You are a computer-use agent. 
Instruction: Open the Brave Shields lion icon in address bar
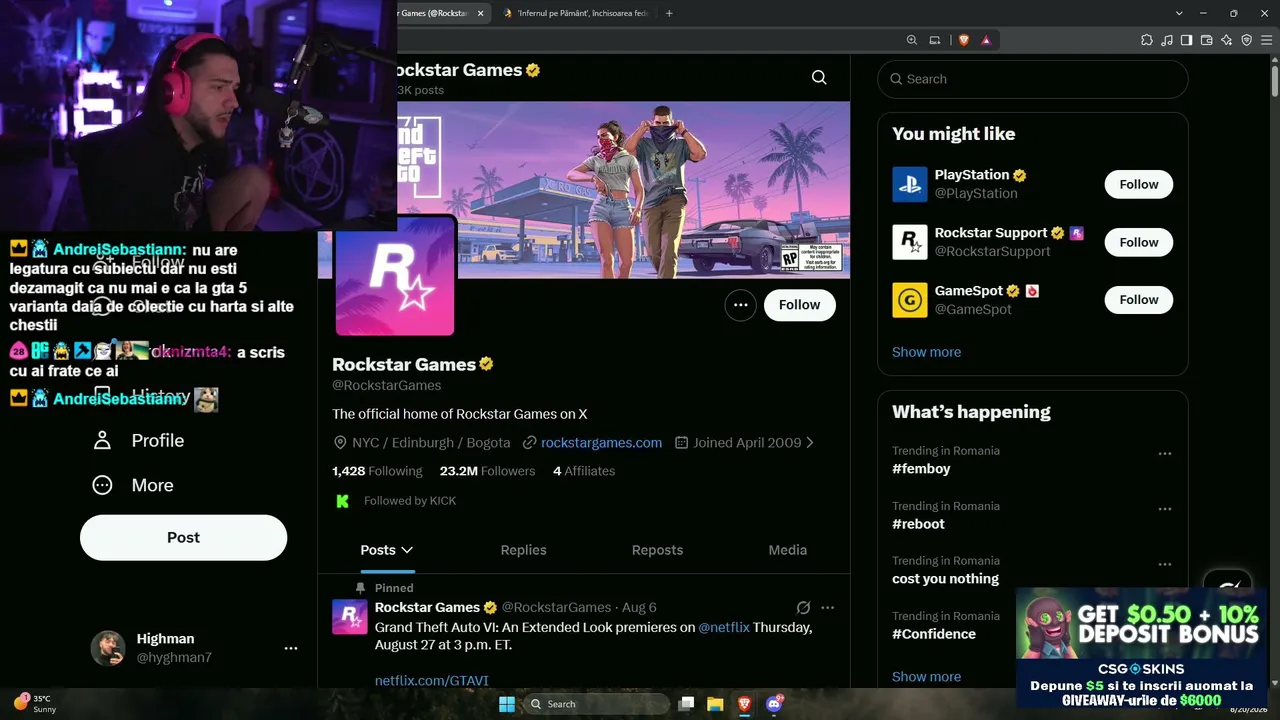[964, 40]
